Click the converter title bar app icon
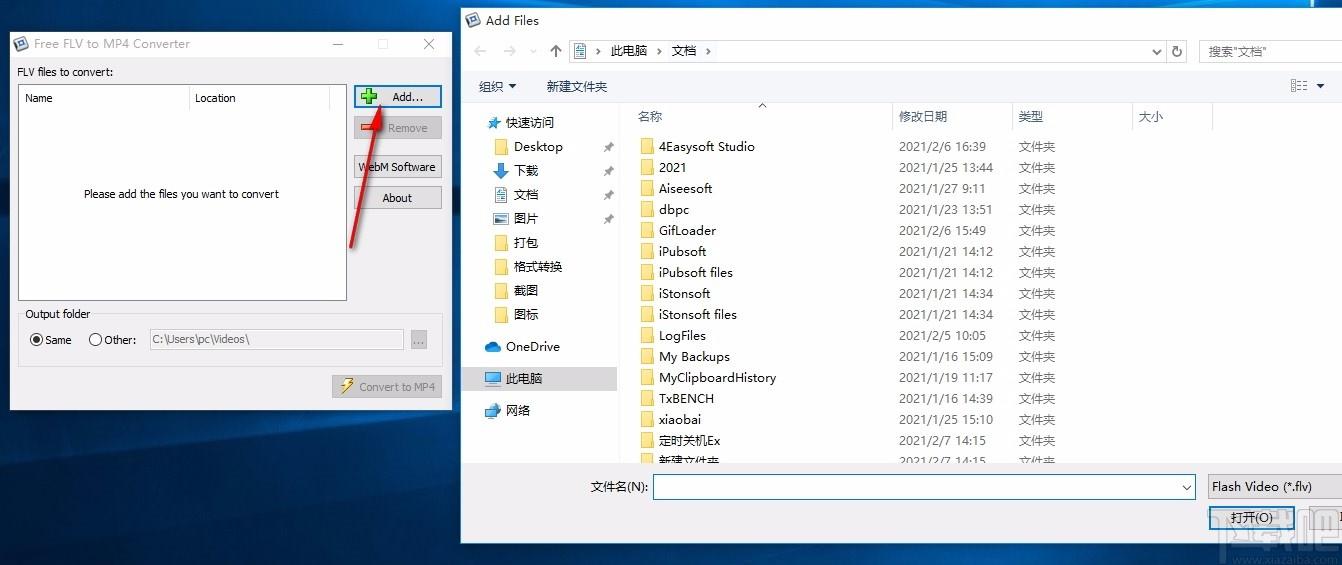Screen dimensions: 1342x565 pos(20,44)
